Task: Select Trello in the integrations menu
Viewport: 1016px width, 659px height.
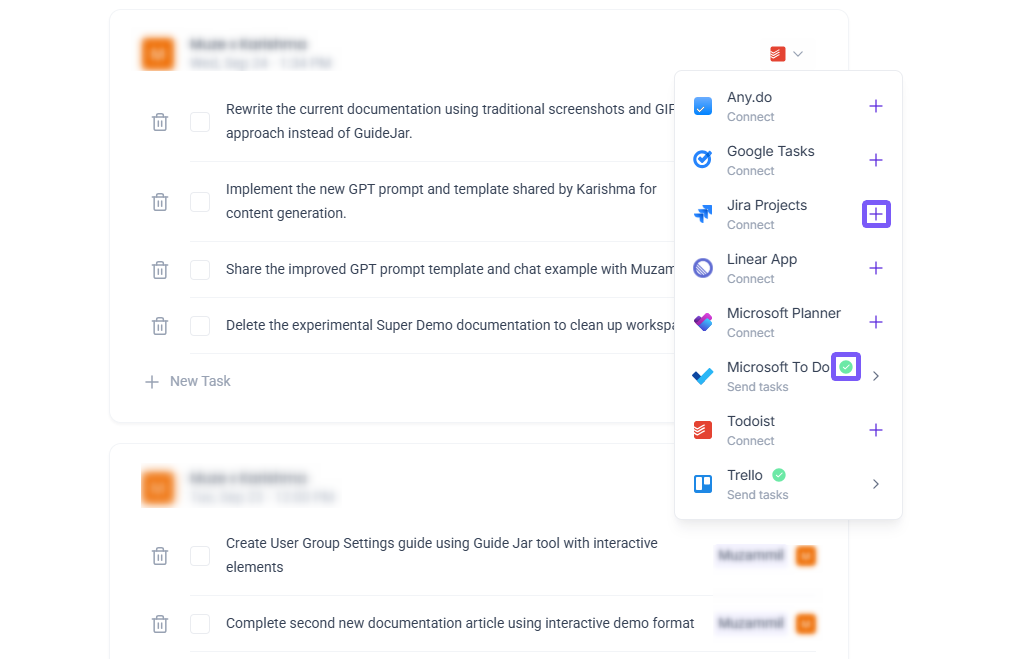Action: pyautogui.click(x=745, y=476)
